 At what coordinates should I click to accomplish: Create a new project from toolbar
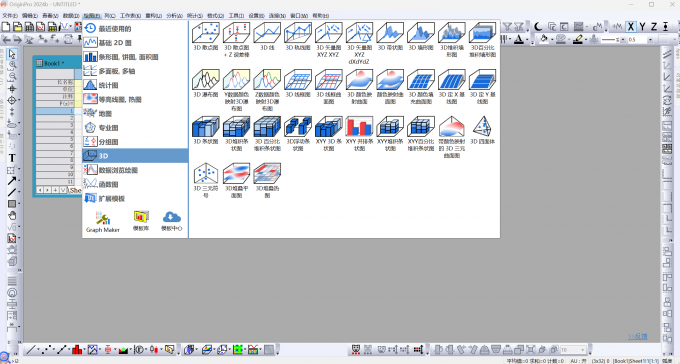pos(6,27)
